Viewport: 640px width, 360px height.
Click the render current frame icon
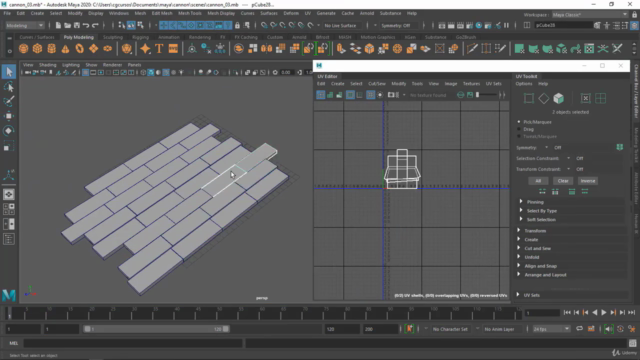pyautogui.click(x=451, y=25)
